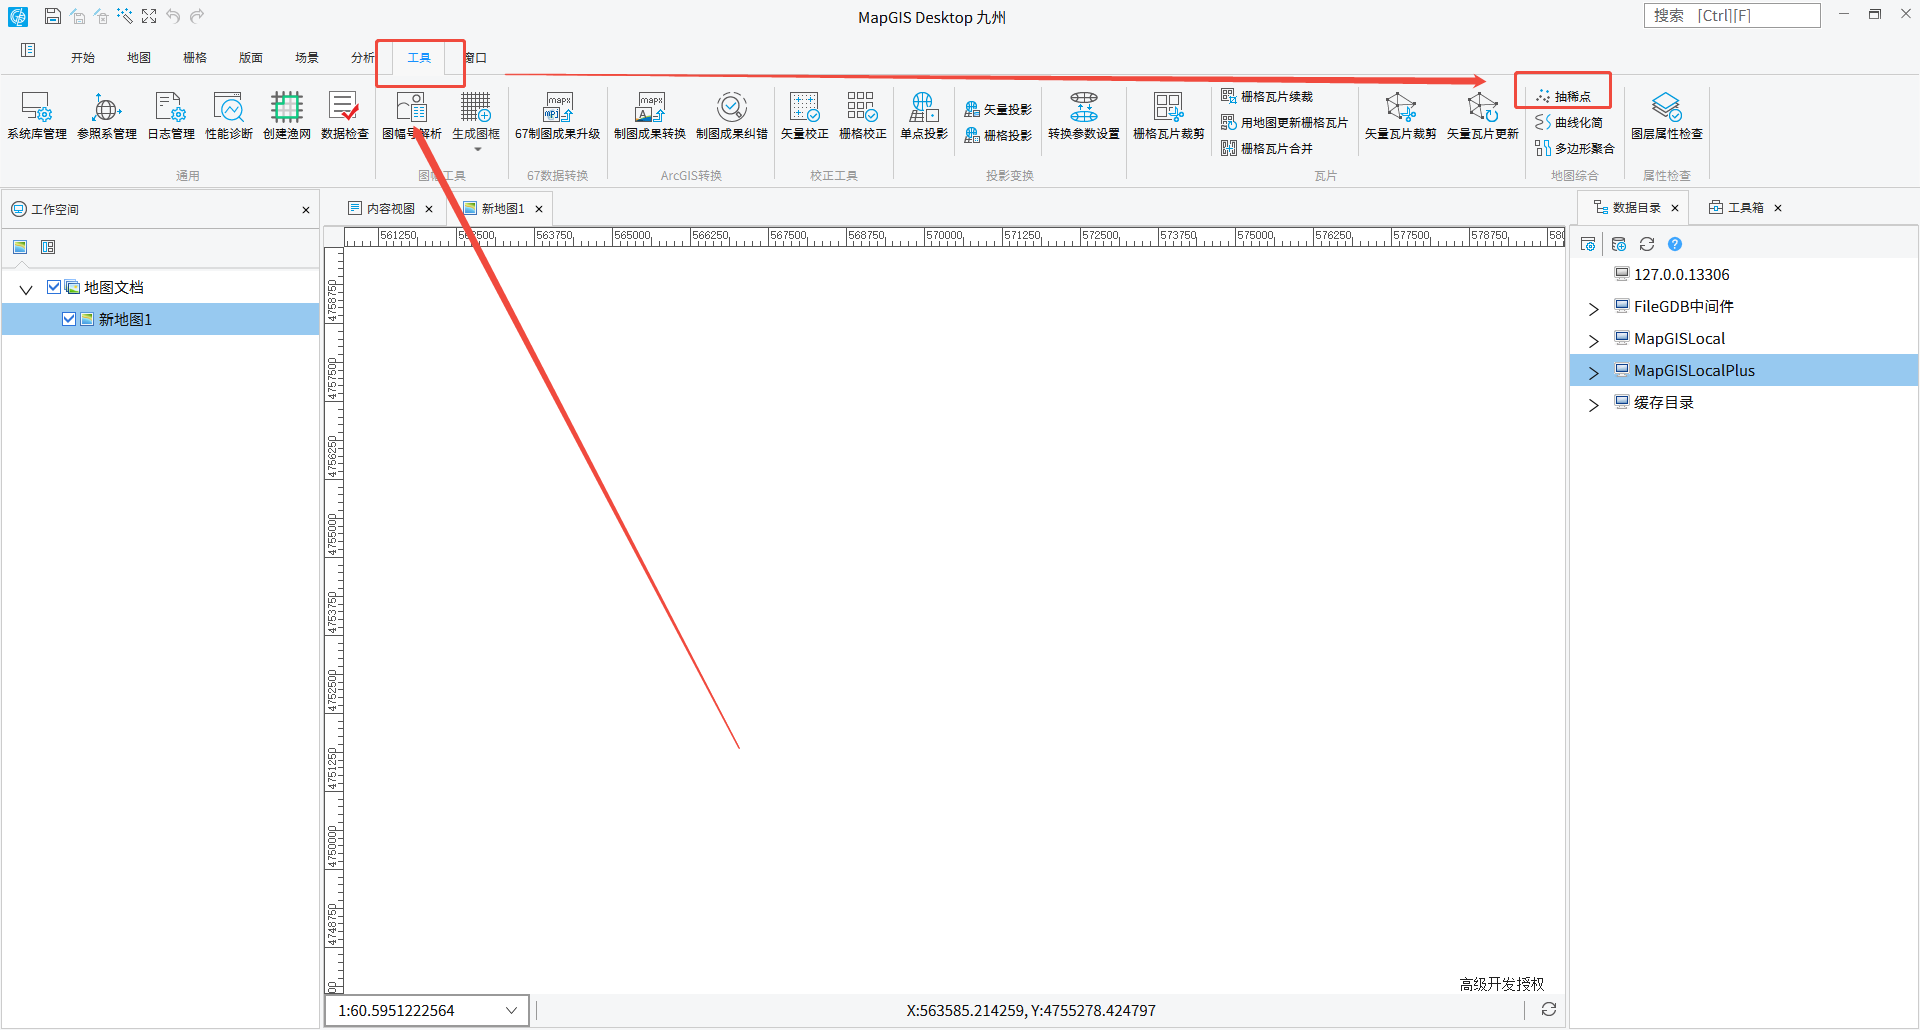Click fullscreen expand icon in quick toolbar
Image resolution: width=1920 pixels, height=1030 pixels.
pyautogui.click(x=149, y=16)
